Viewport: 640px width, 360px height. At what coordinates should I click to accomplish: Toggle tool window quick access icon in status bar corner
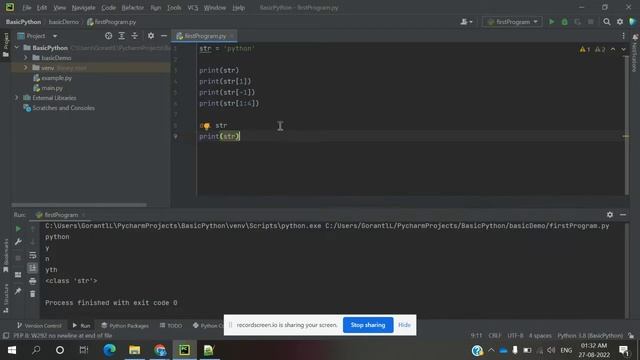pos(6,336)
